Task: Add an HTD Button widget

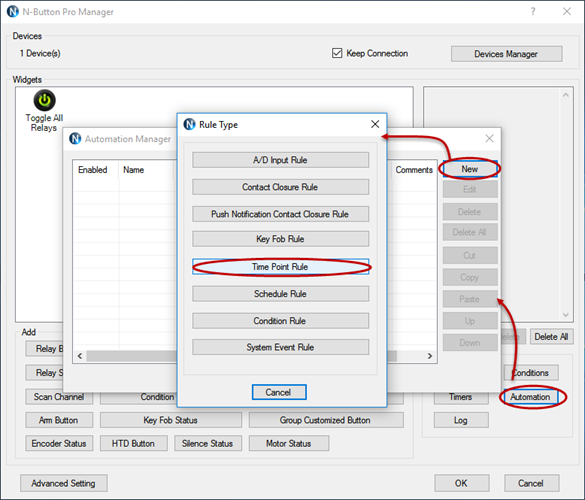Action: (134, 443)
